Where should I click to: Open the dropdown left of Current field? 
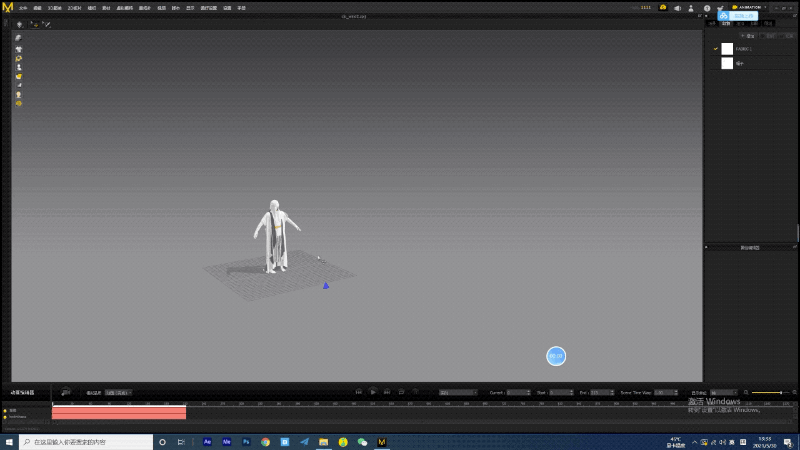458,393
